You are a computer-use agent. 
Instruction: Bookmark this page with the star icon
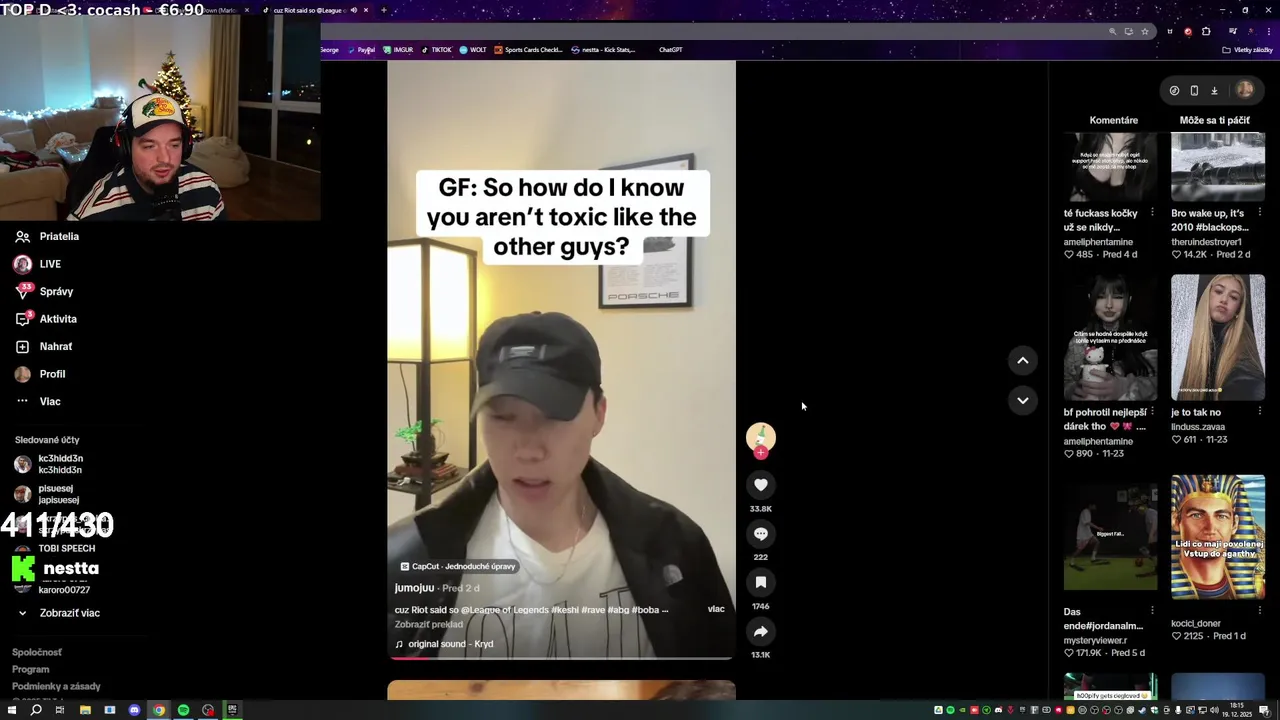pyautogui.click(x=1145, y=31)
